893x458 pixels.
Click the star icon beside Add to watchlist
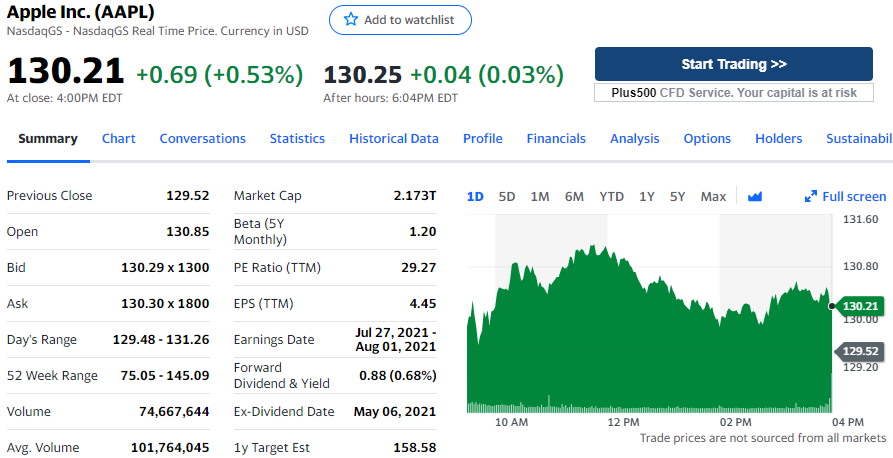pyautogui.click(x=350, y=20)
